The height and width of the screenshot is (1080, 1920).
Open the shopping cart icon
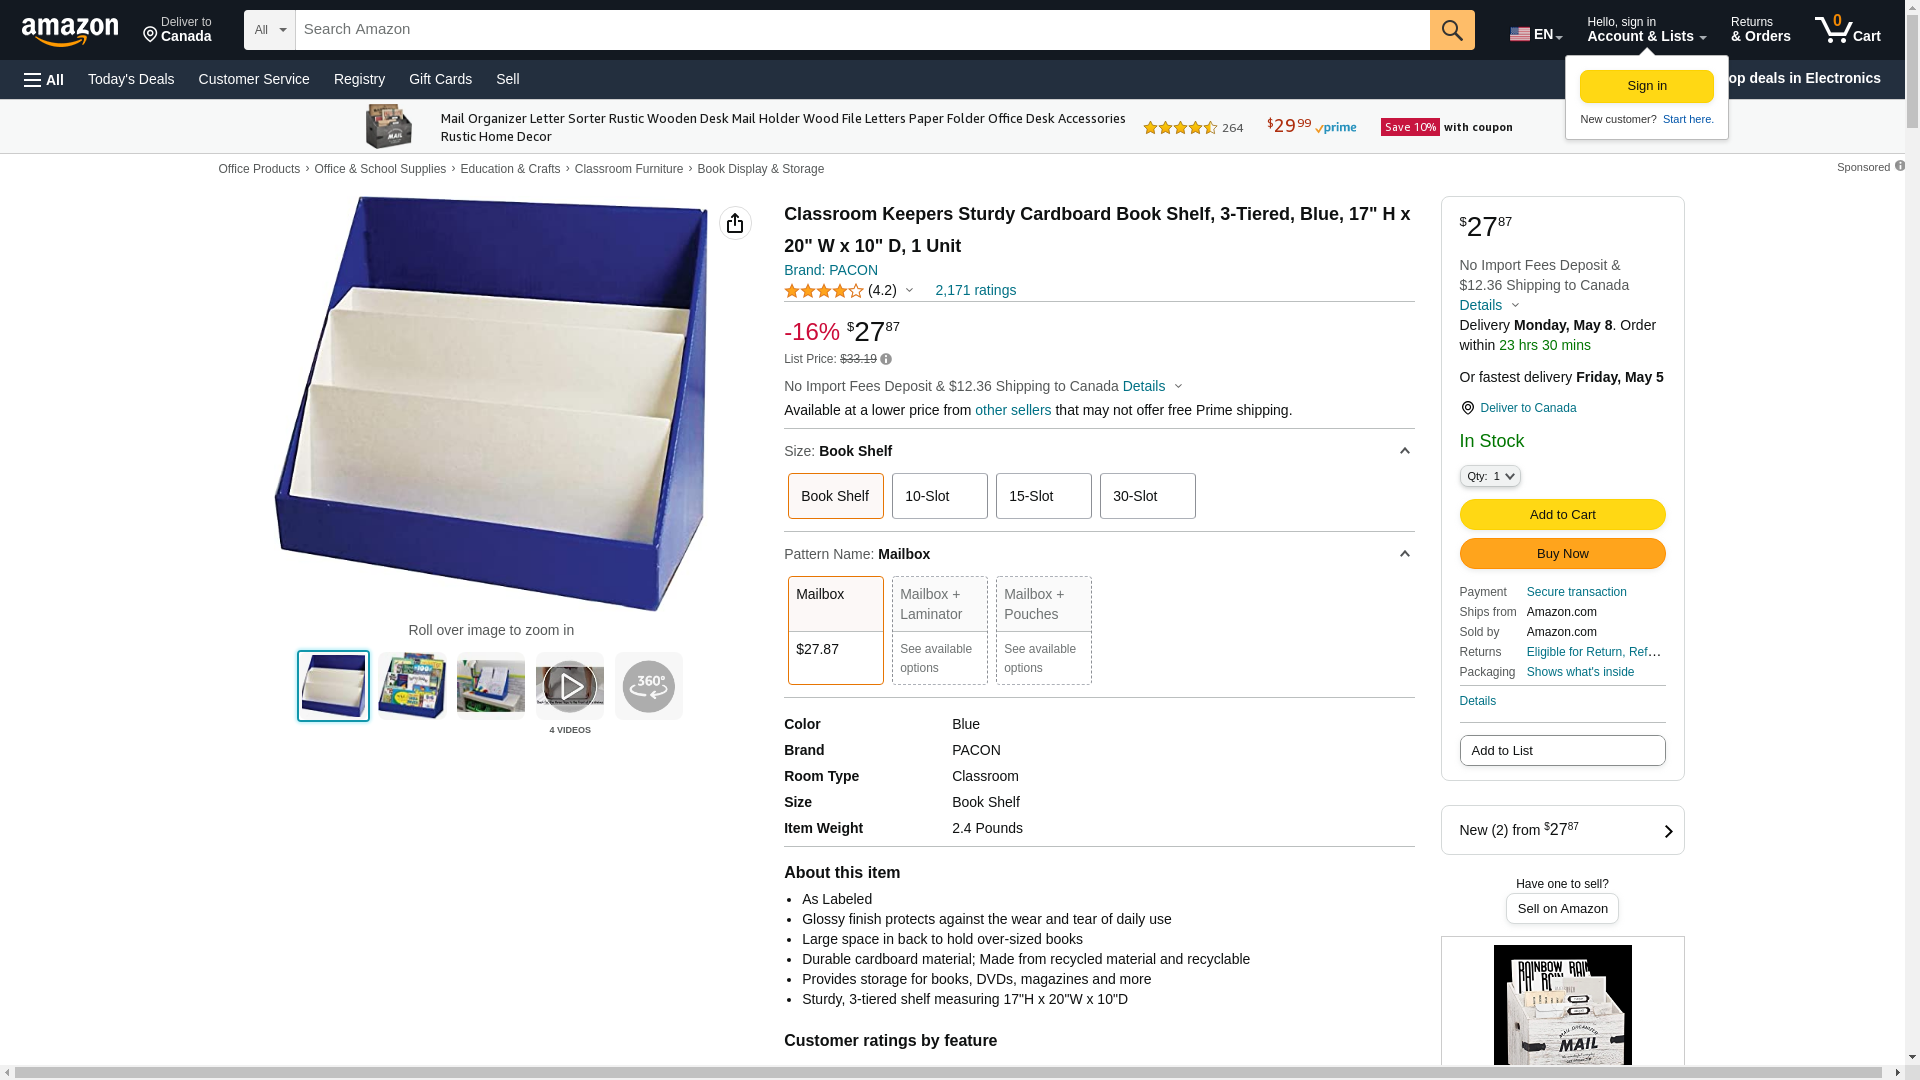coord(1847,30)
